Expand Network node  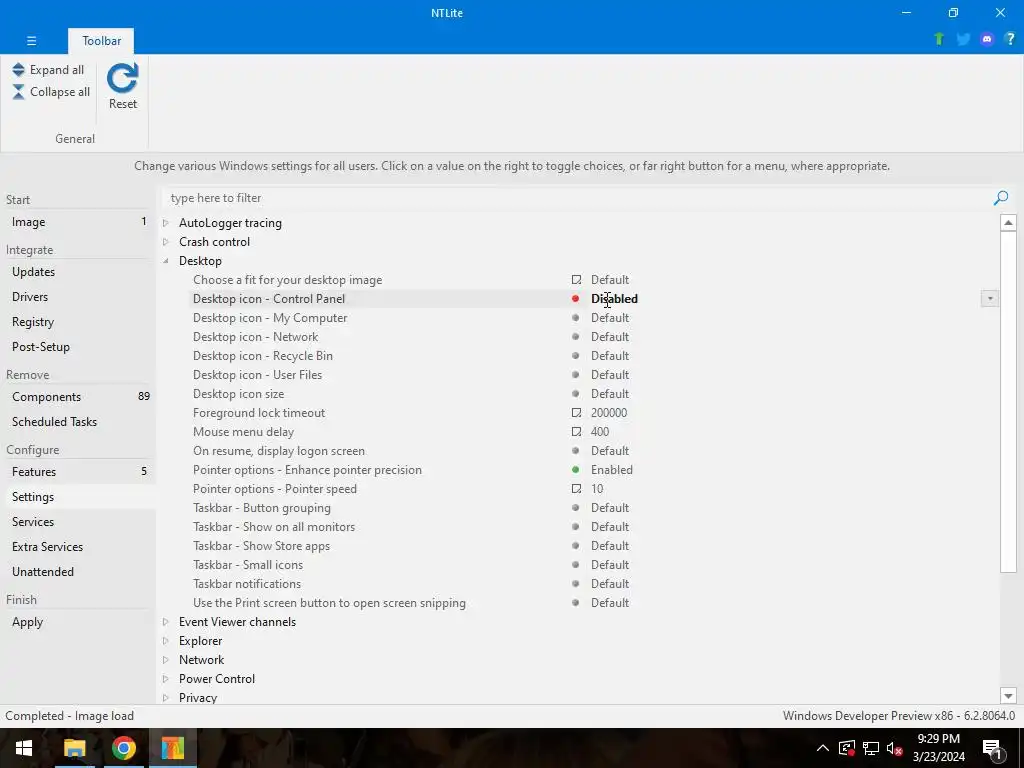click(166, 660)
